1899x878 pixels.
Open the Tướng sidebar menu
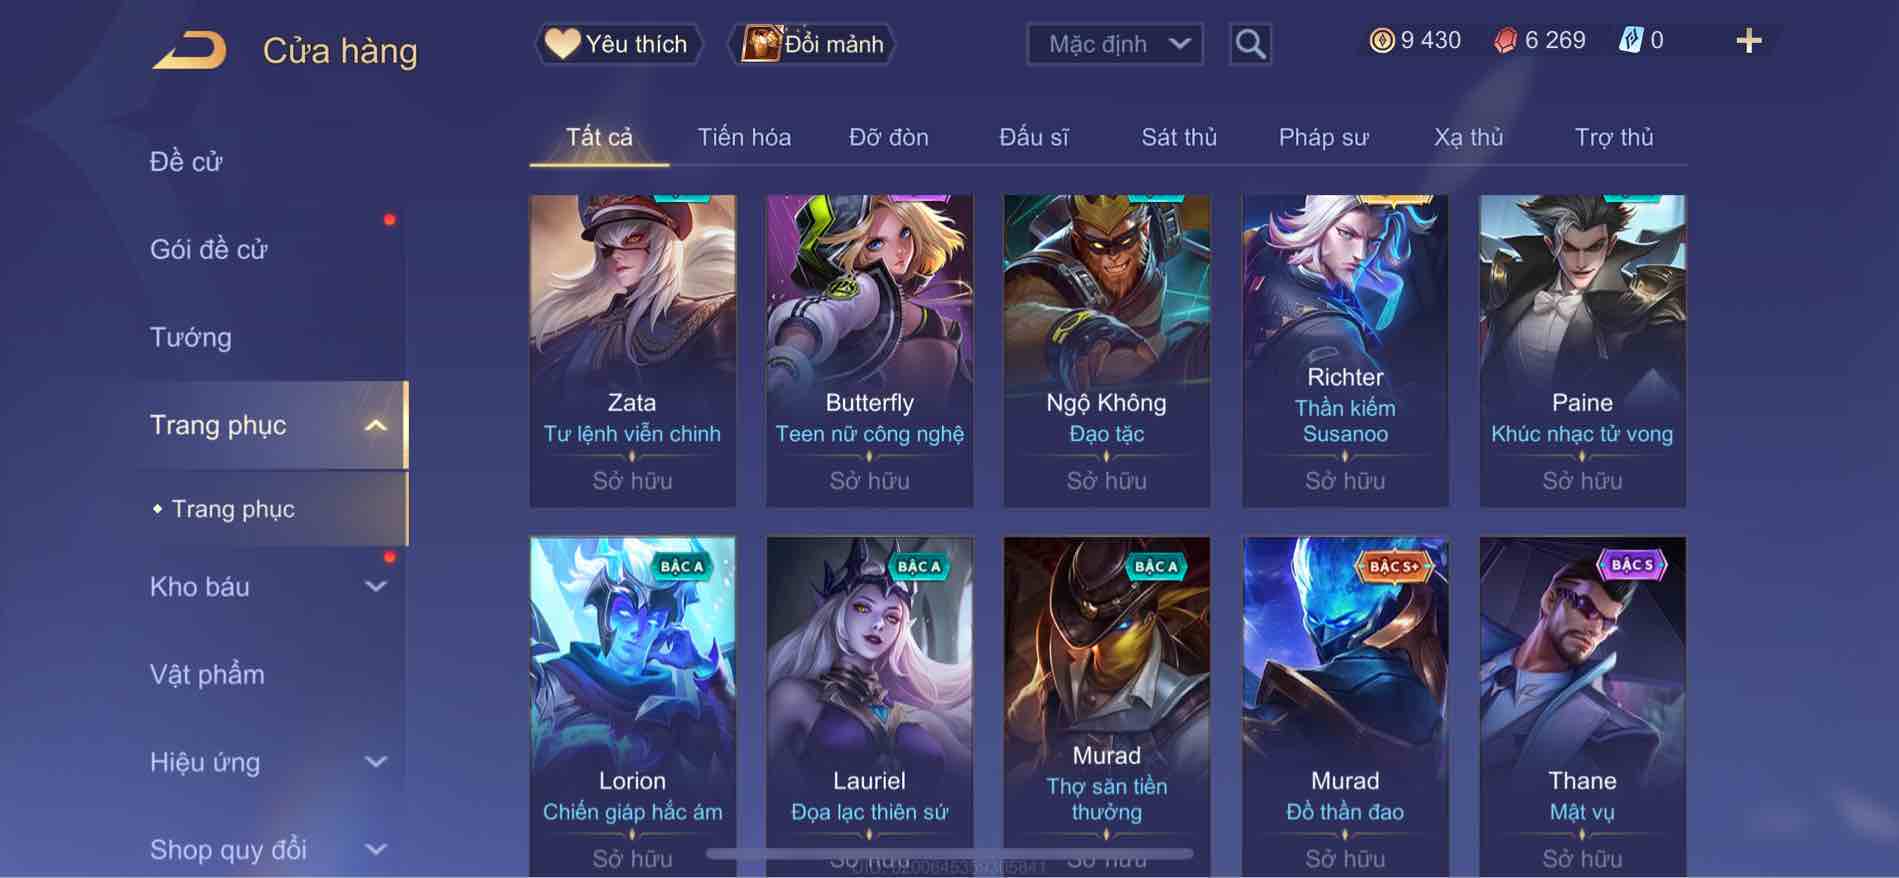(190, 337)
